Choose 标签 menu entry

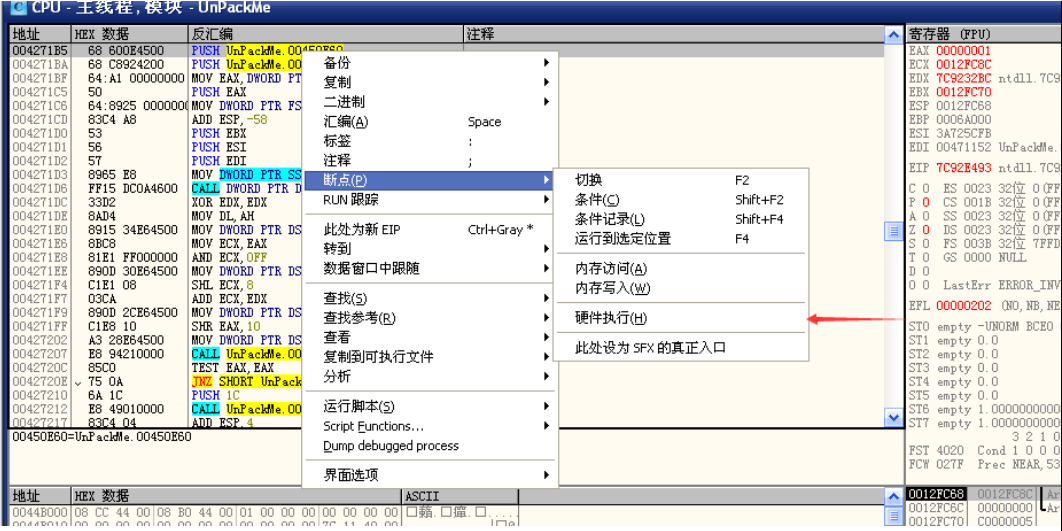tap(430, 142)
